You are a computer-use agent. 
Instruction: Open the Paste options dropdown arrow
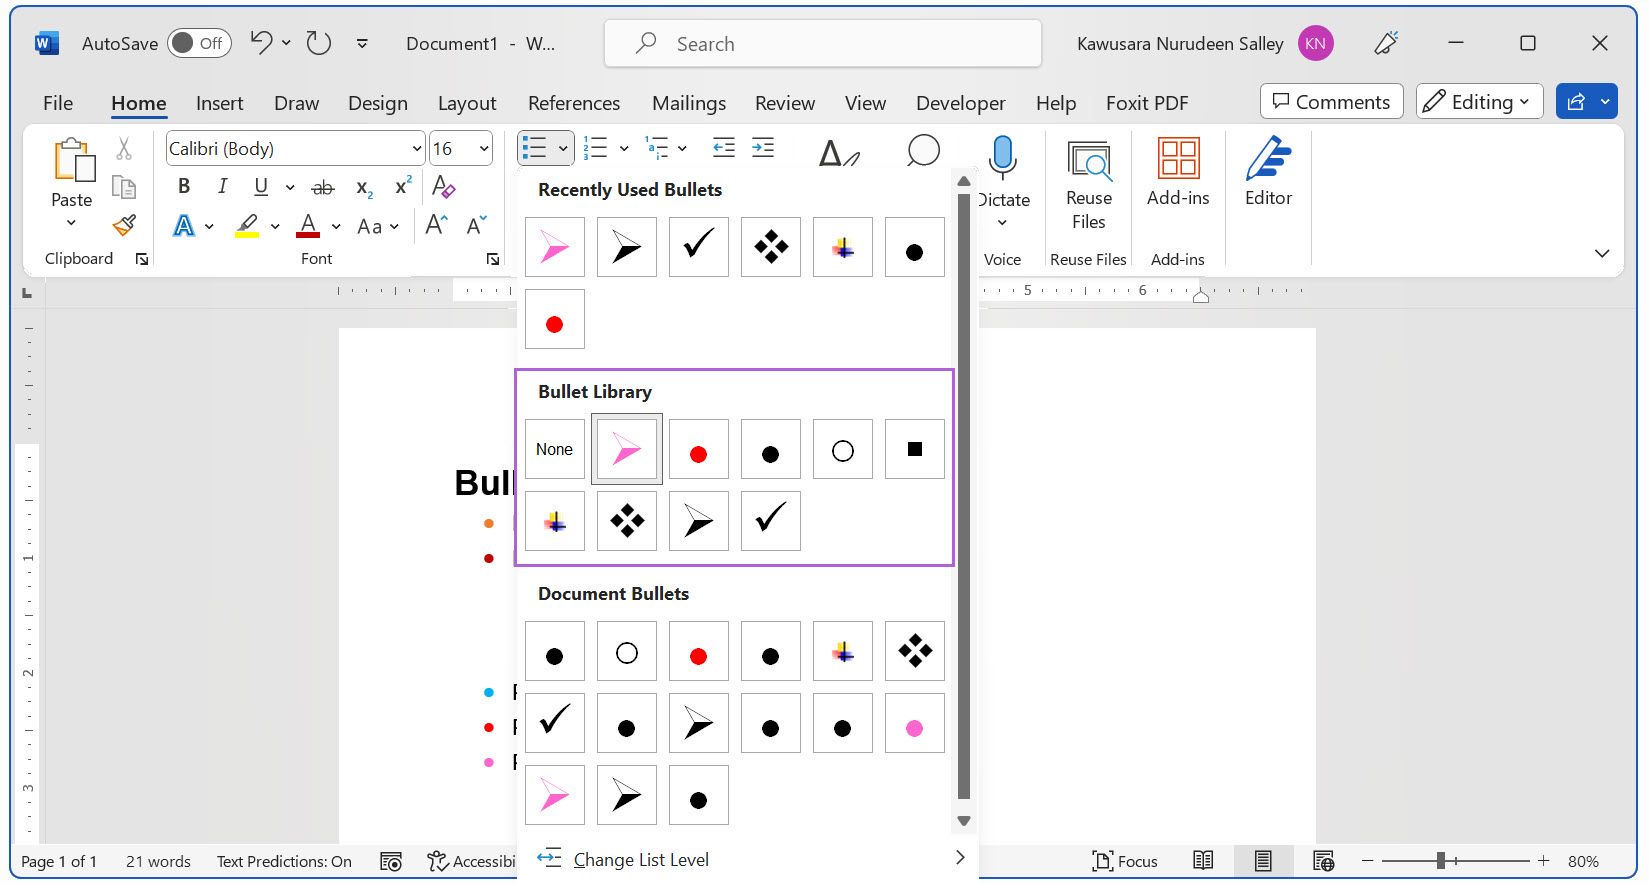coord(71,222)
